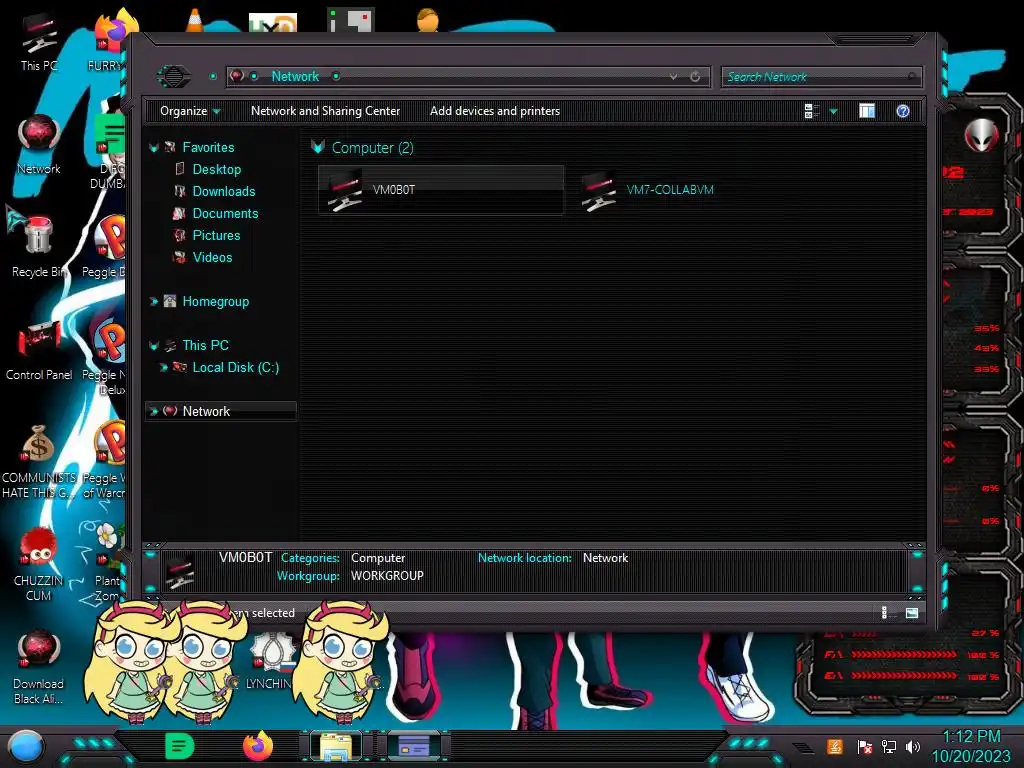
Task: Open the address bar history dropdown
Action: pos(673,76)
